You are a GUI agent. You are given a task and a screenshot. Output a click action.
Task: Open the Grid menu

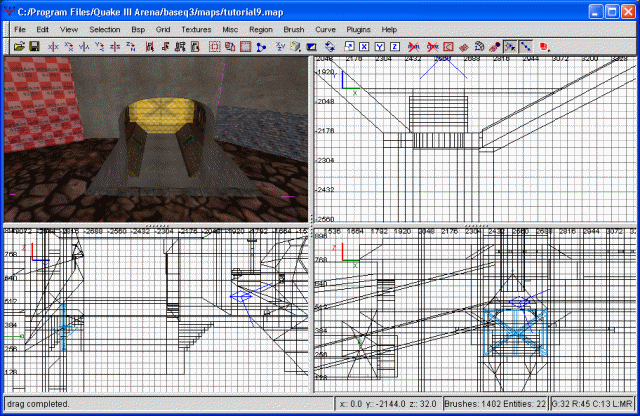pos(163,29)
